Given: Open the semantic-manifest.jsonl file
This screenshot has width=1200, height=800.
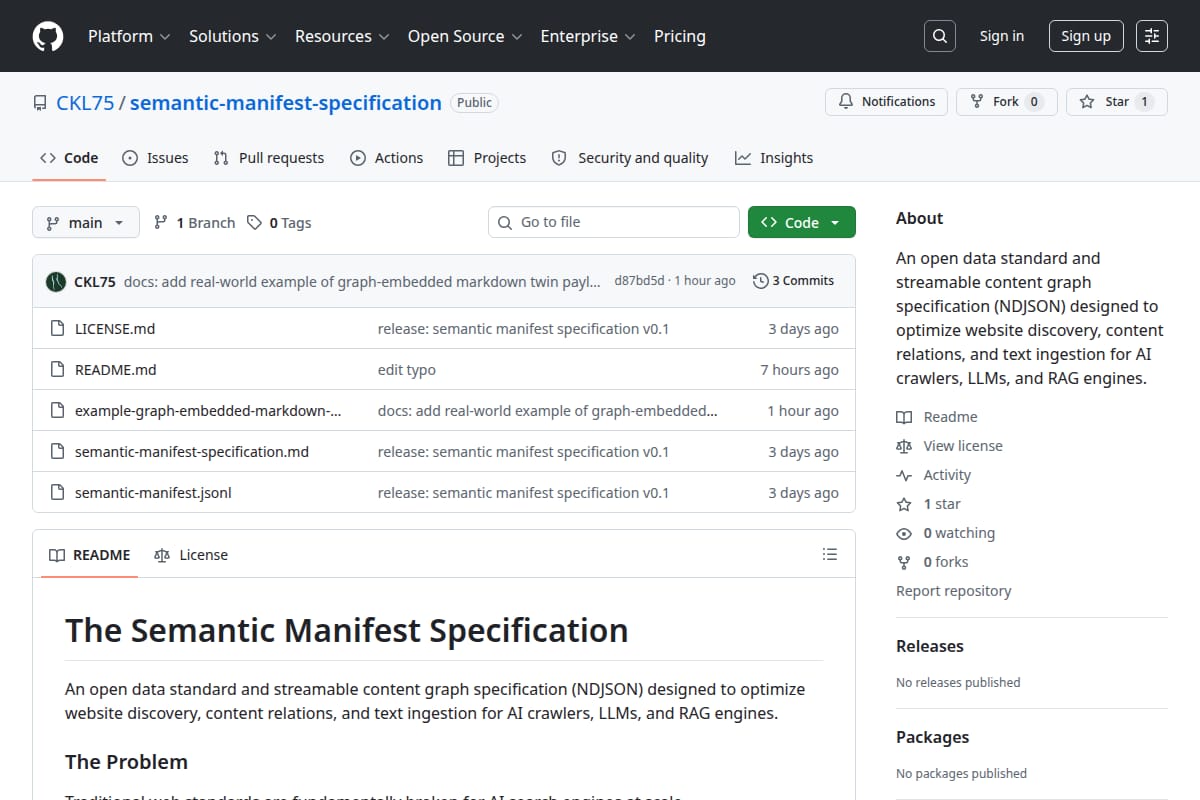Looking at the screenshot, I should [x=153, y=493].
